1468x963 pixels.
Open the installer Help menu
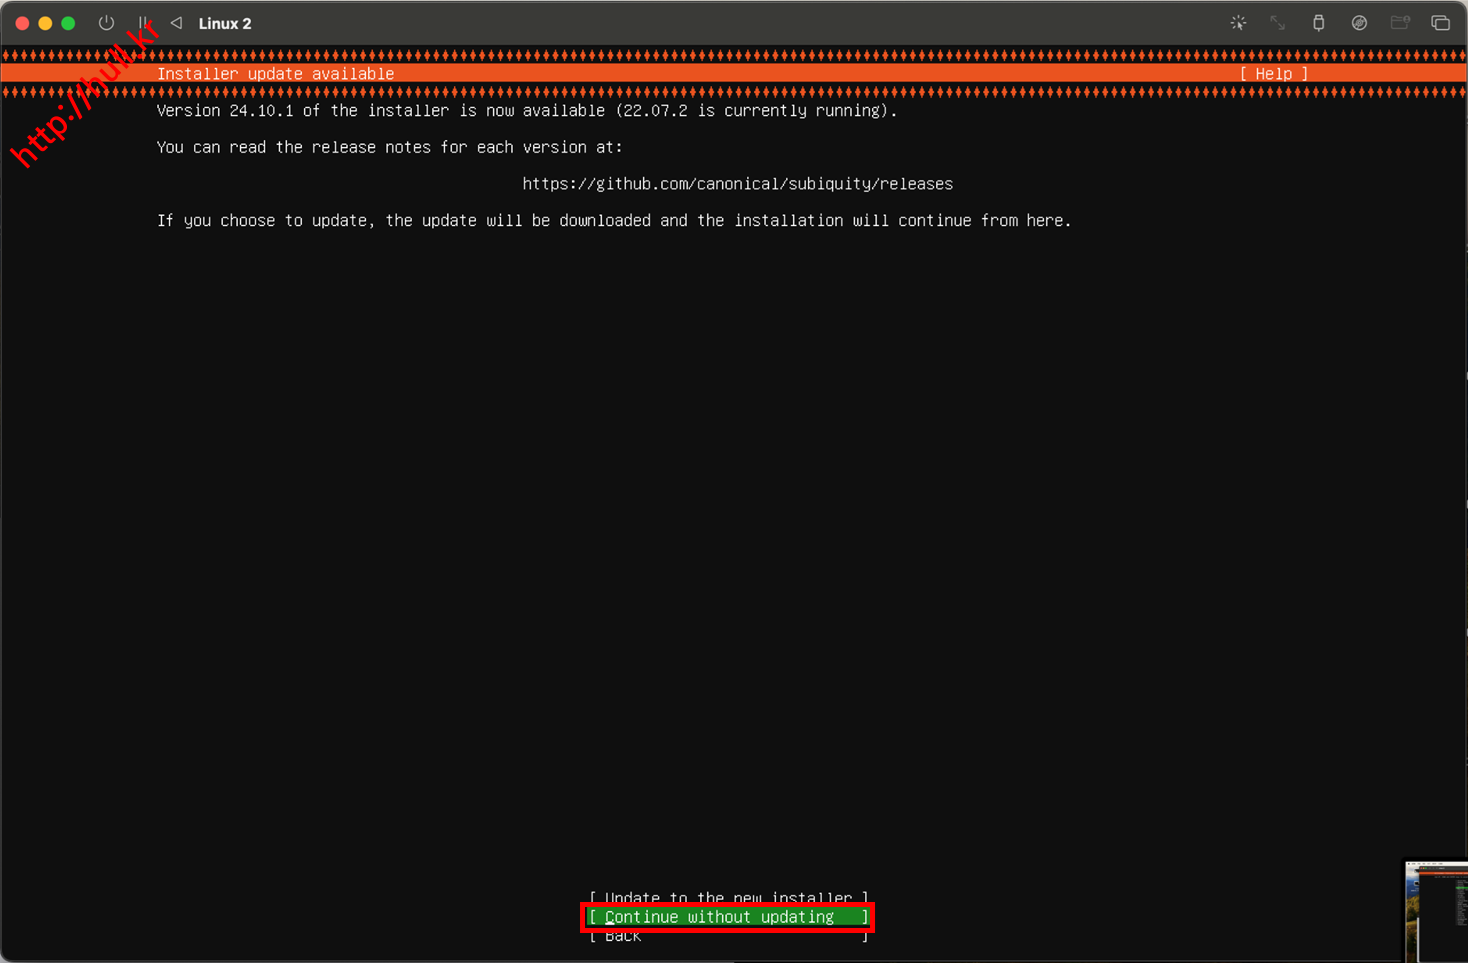click(1274, 74)
